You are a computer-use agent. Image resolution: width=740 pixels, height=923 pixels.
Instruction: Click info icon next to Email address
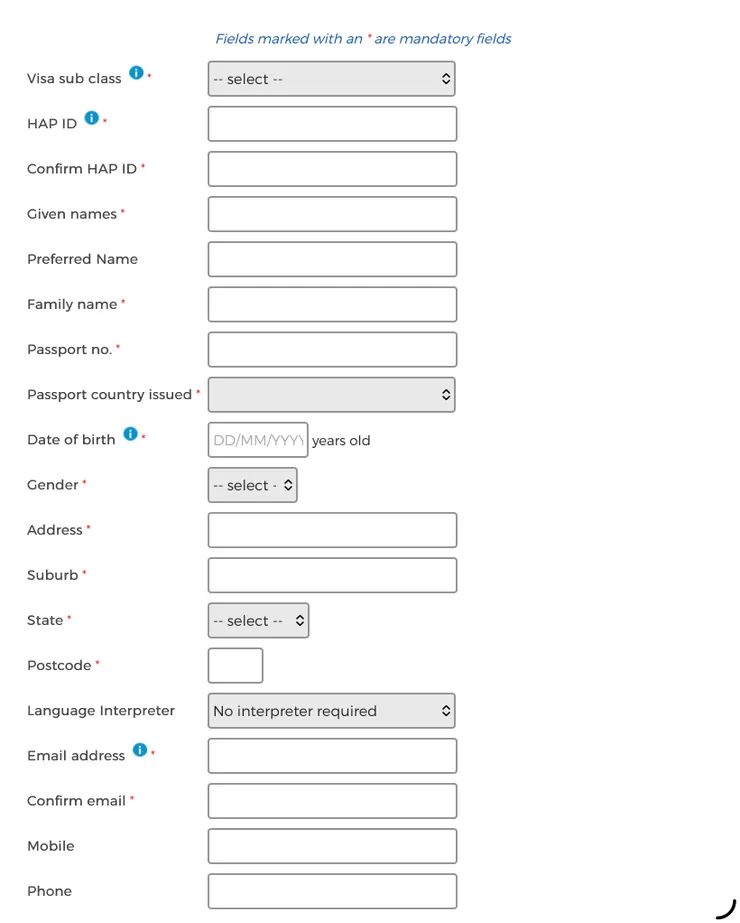coord(140,750)
